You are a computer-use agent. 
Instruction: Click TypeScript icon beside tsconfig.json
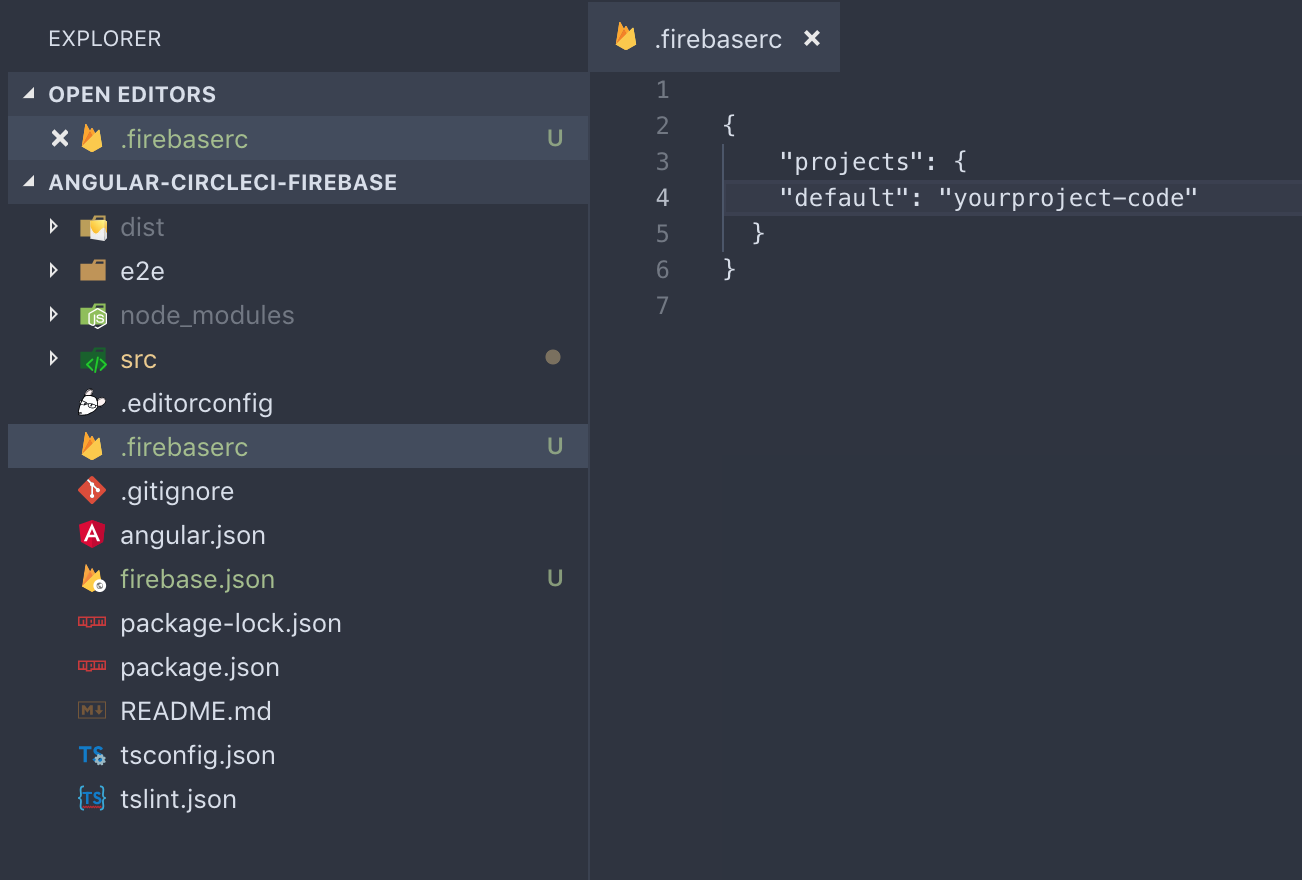coord(92,755)
